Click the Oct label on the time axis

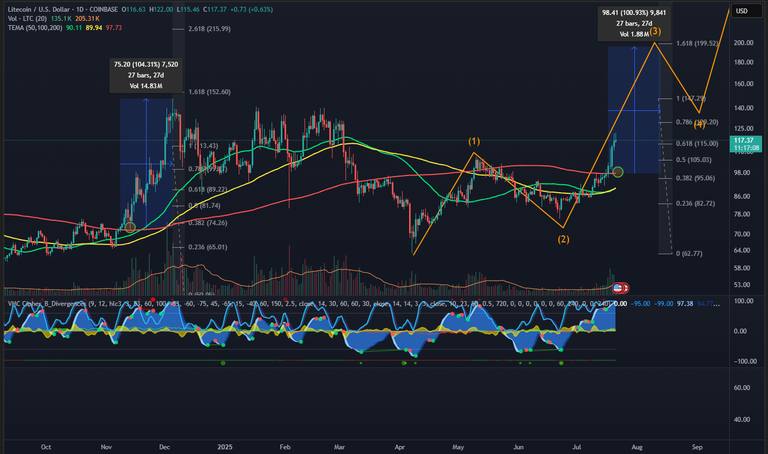[x=46, y=447]
